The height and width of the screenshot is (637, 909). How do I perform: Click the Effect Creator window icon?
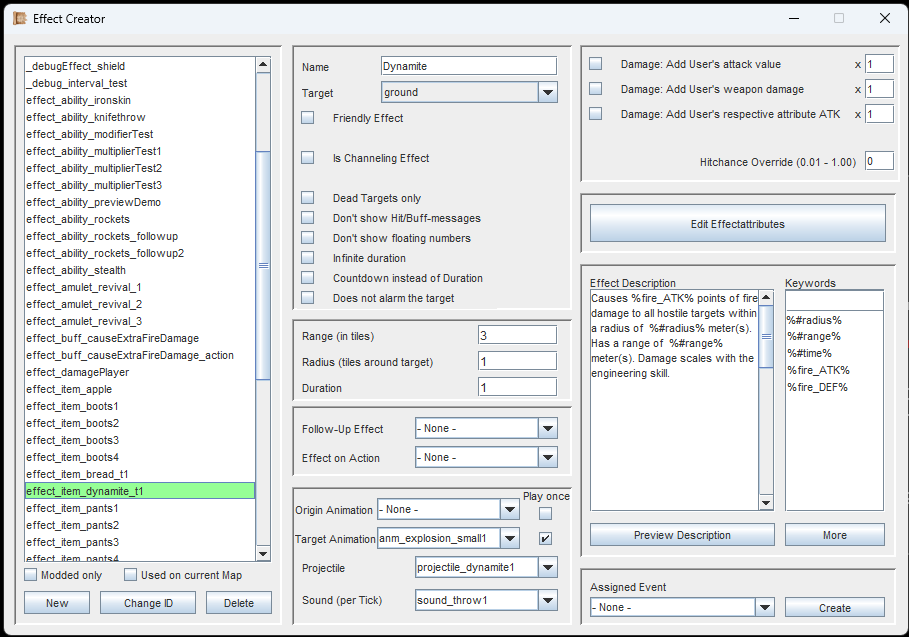click(19, 18)
